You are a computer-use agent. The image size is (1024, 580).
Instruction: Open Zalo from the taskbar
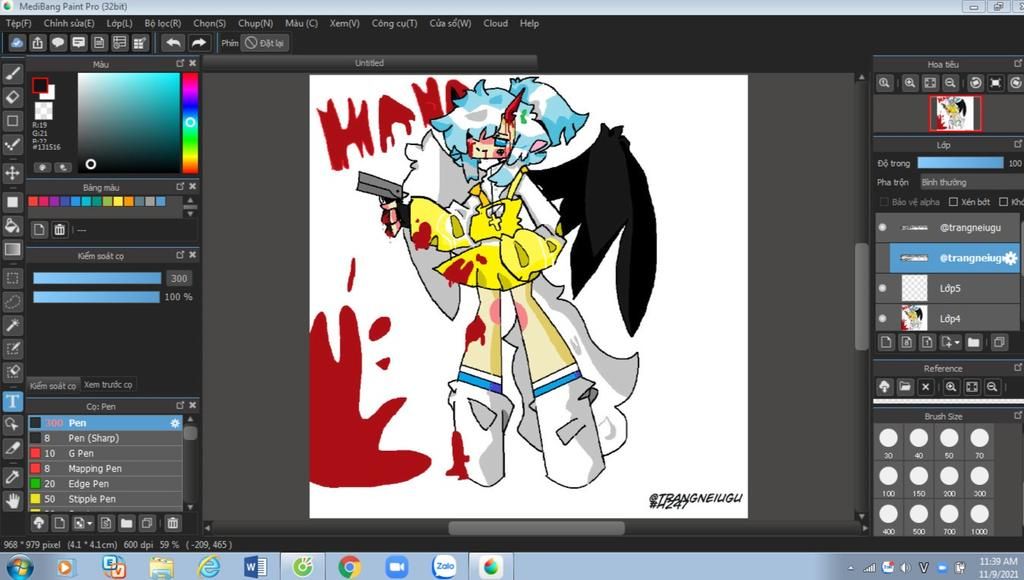pyautogui.click(x=445, y=566)
